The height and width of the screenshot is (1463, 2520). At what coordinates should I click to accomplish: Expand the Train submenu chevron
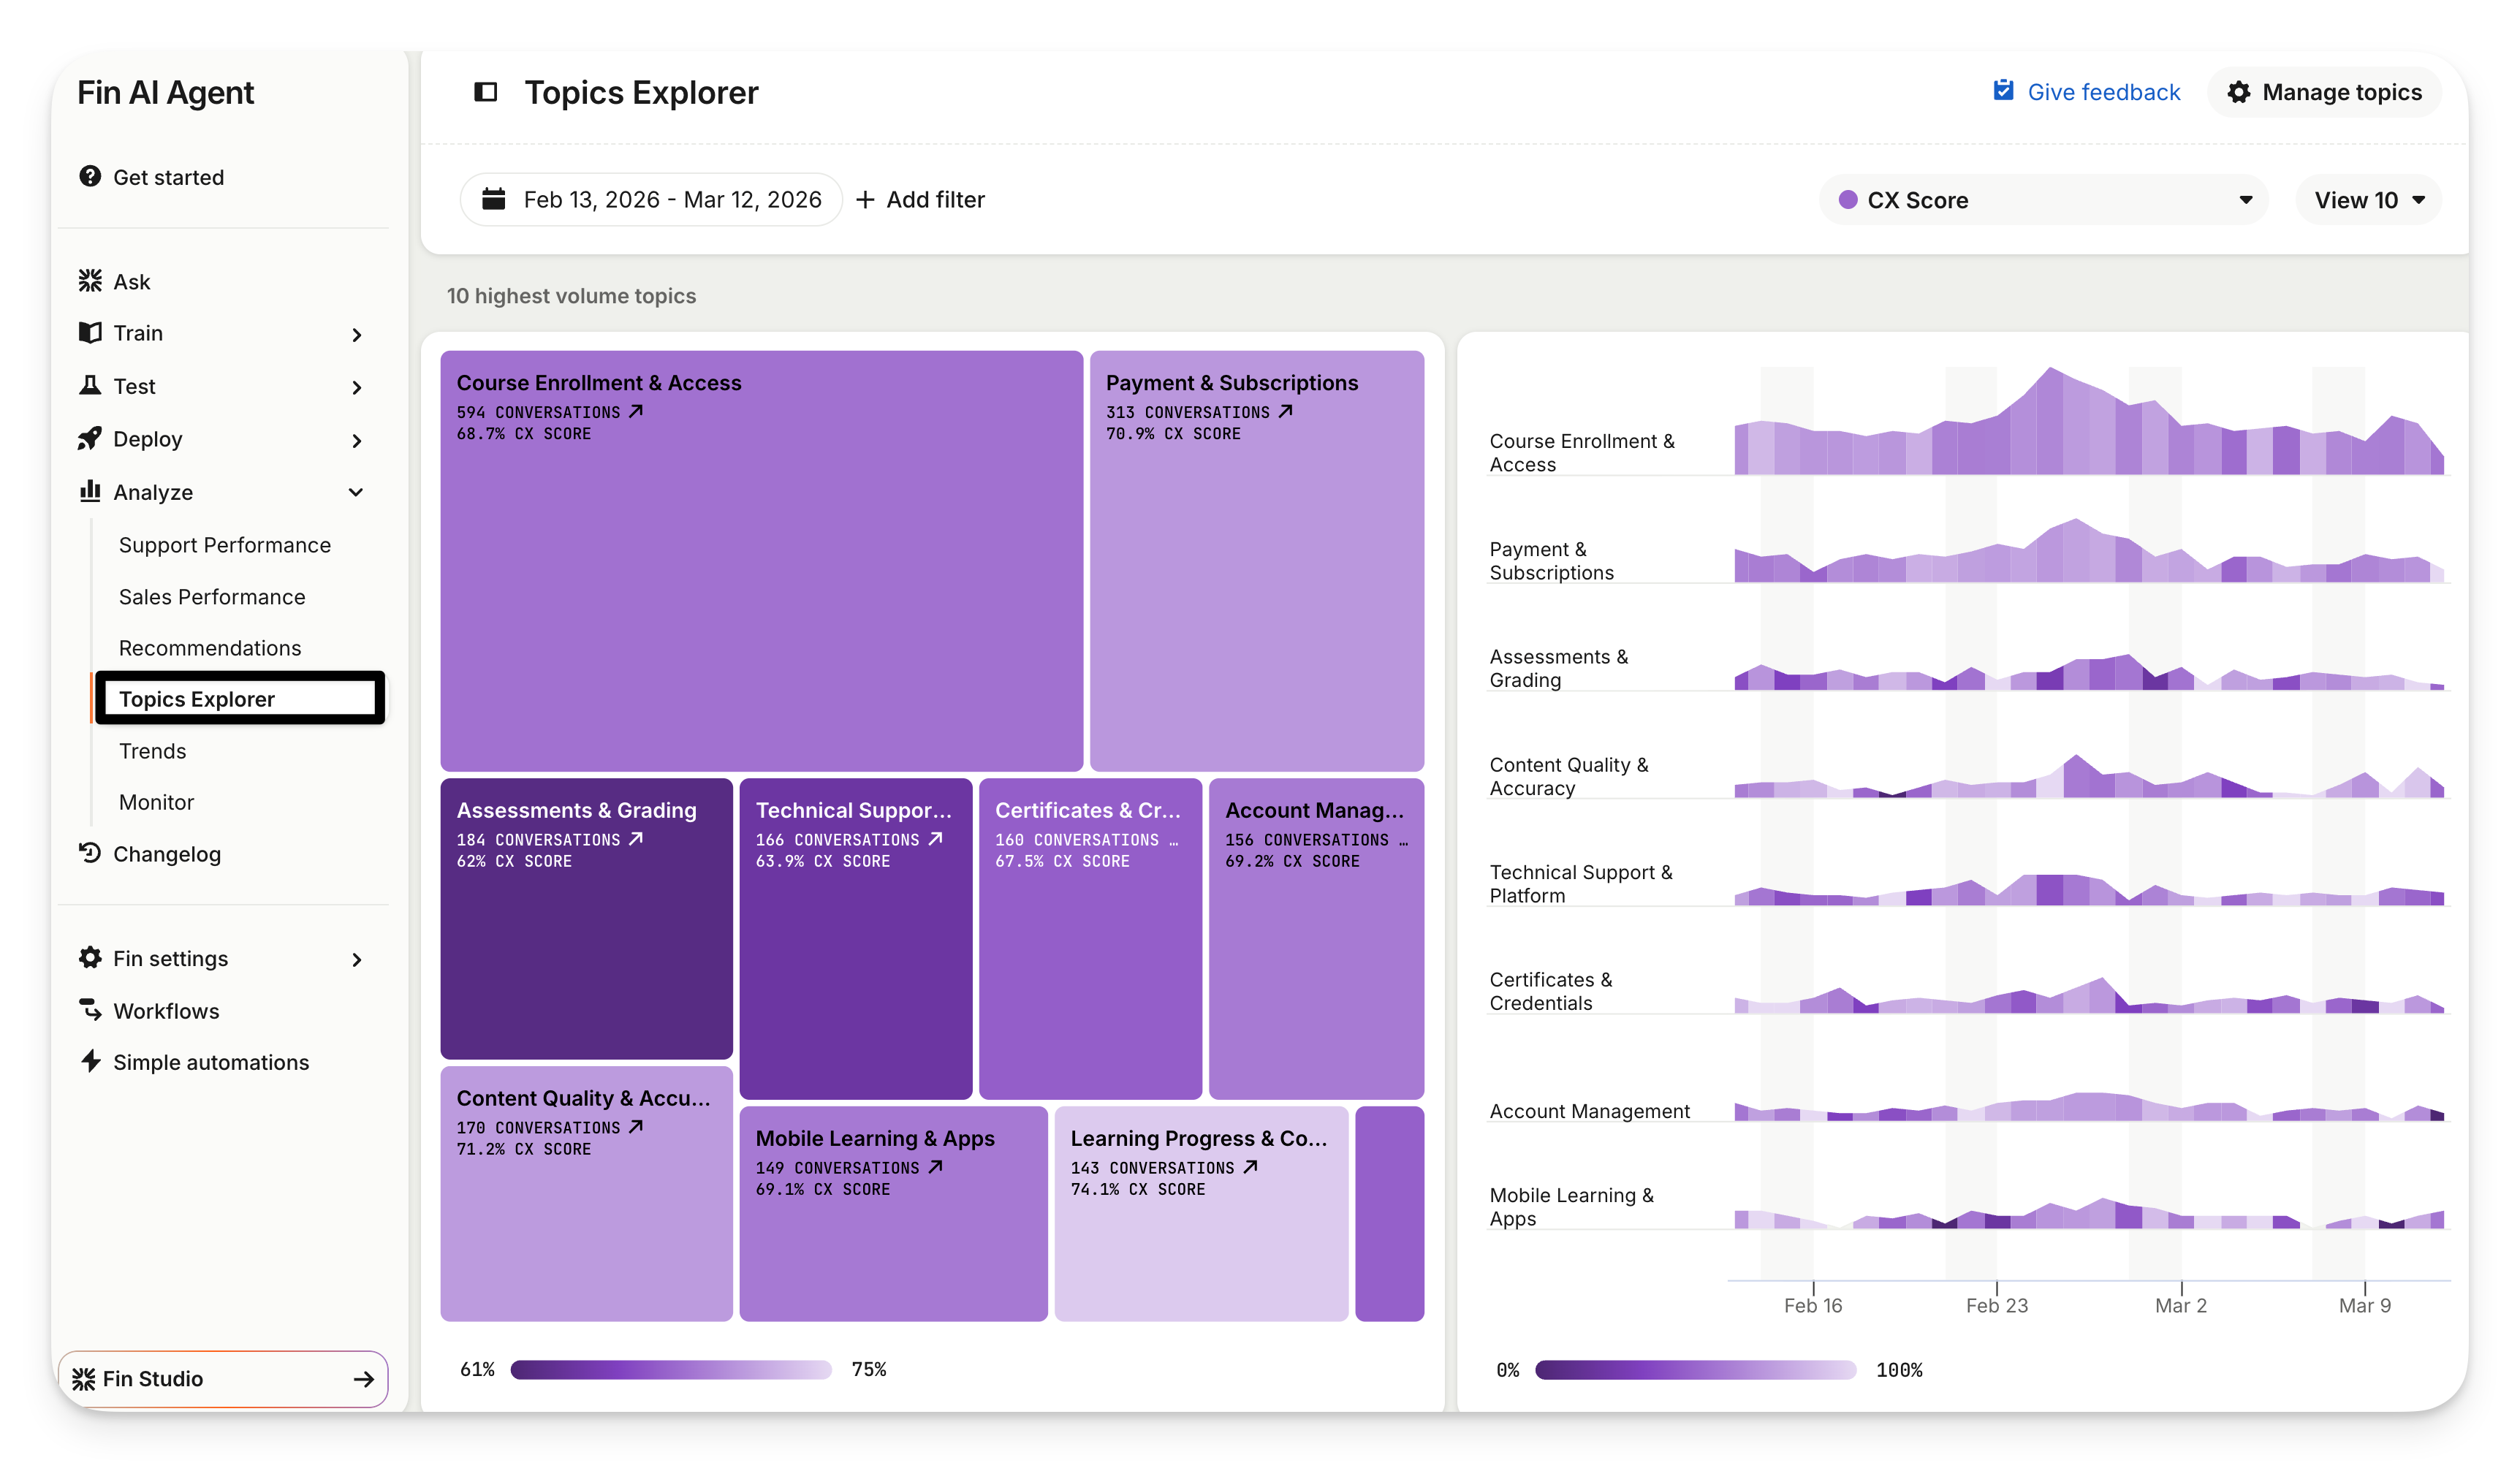[357, 335]
